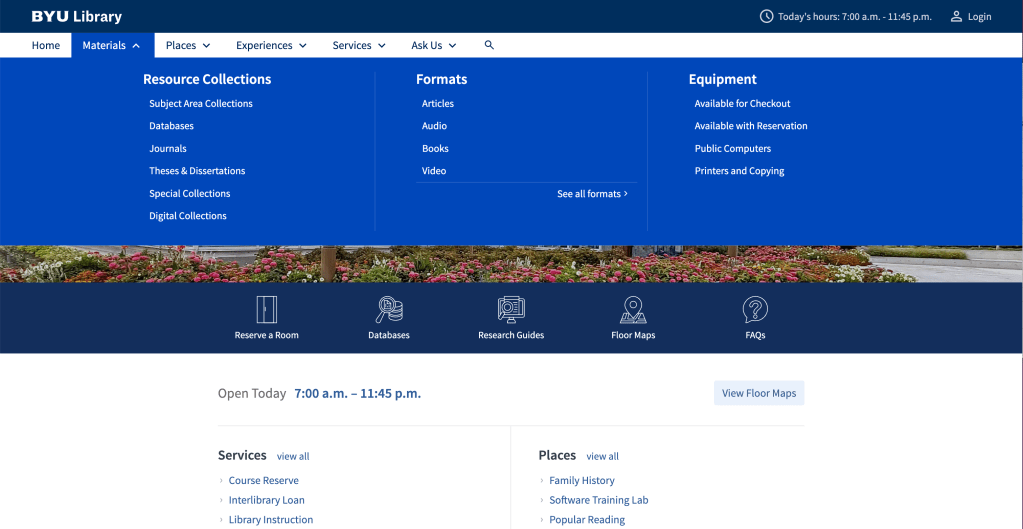This screenshot has height=529, width=1023.
Task: Expand the Ask Us dropdown menu
Action: (x=434, y=45)
